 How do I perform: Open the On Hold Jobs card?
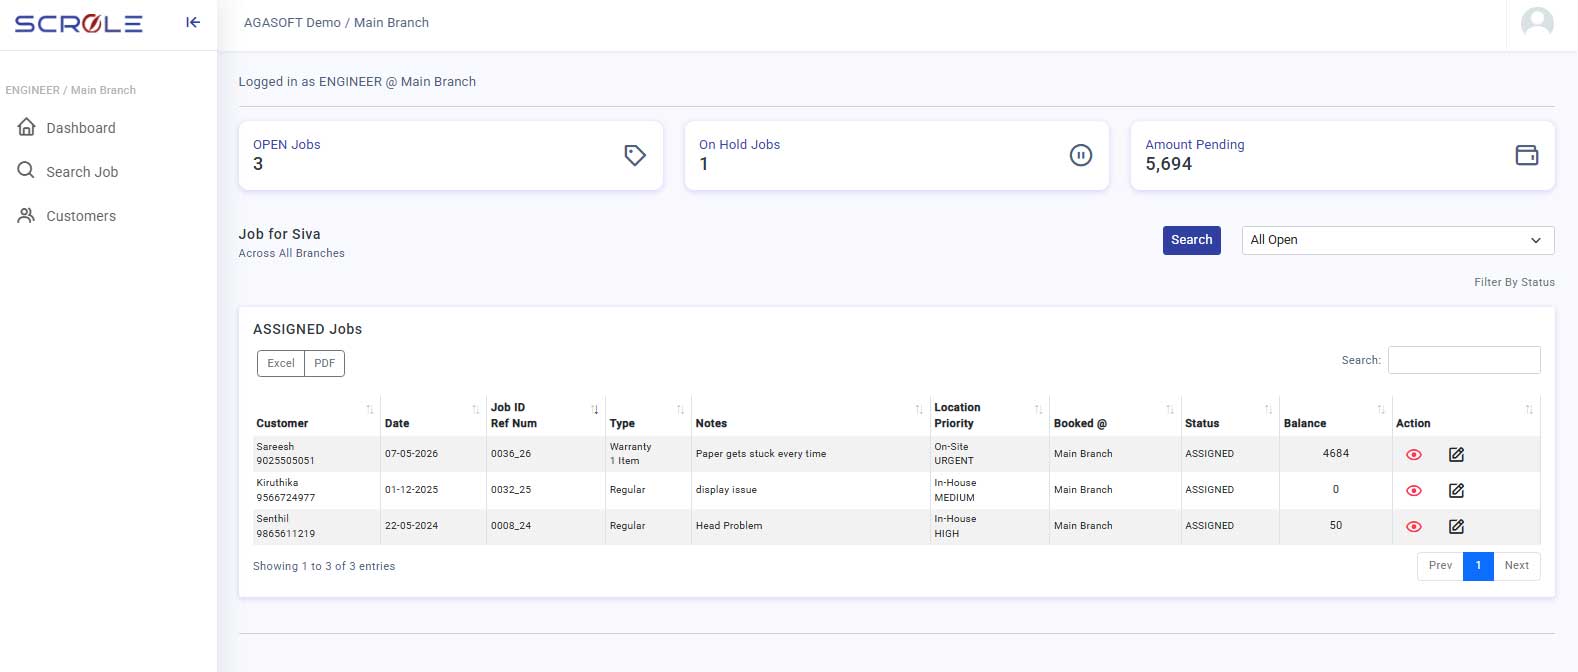click(x=897, y=155)
